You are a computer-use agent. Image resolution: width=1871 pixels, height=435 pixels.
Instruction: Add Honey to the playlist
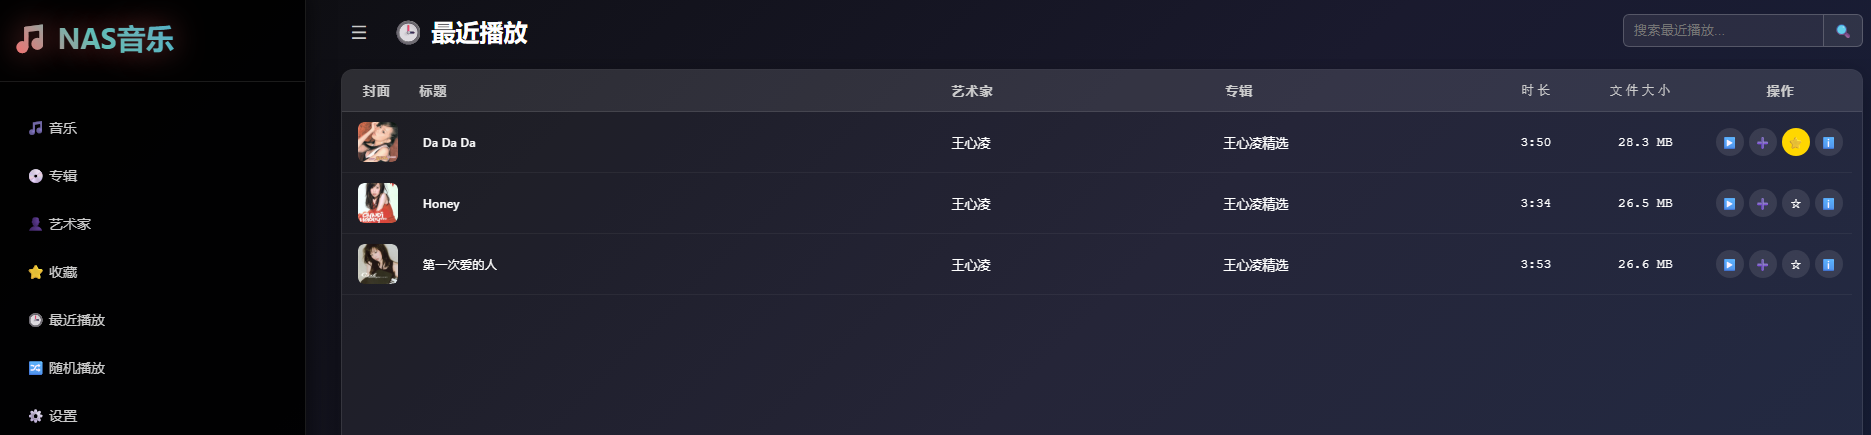click(1762, 204)
